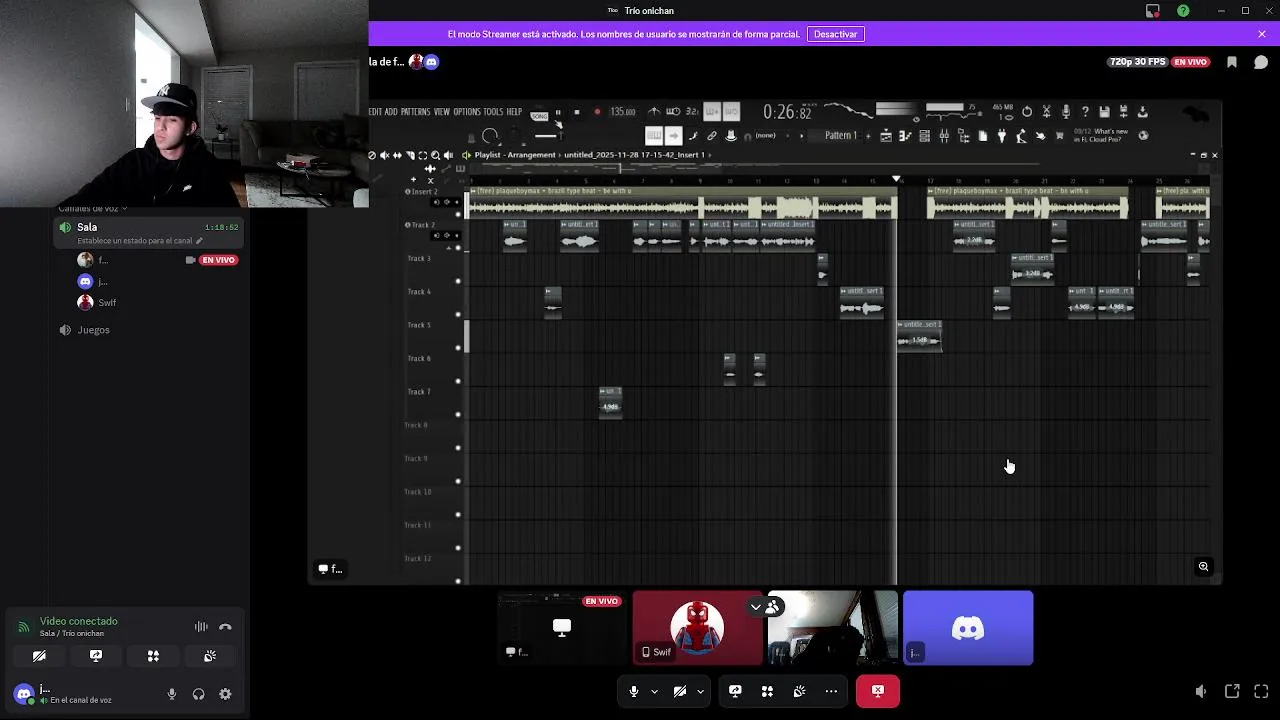
Task: Select the audio clip on Track 7
Action: point(610,401)
